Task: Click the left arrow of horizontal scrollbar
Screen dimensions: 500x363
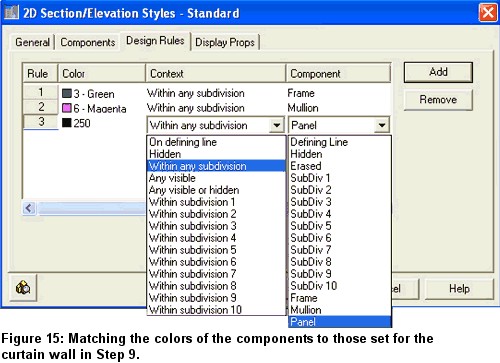Action: 29,208
